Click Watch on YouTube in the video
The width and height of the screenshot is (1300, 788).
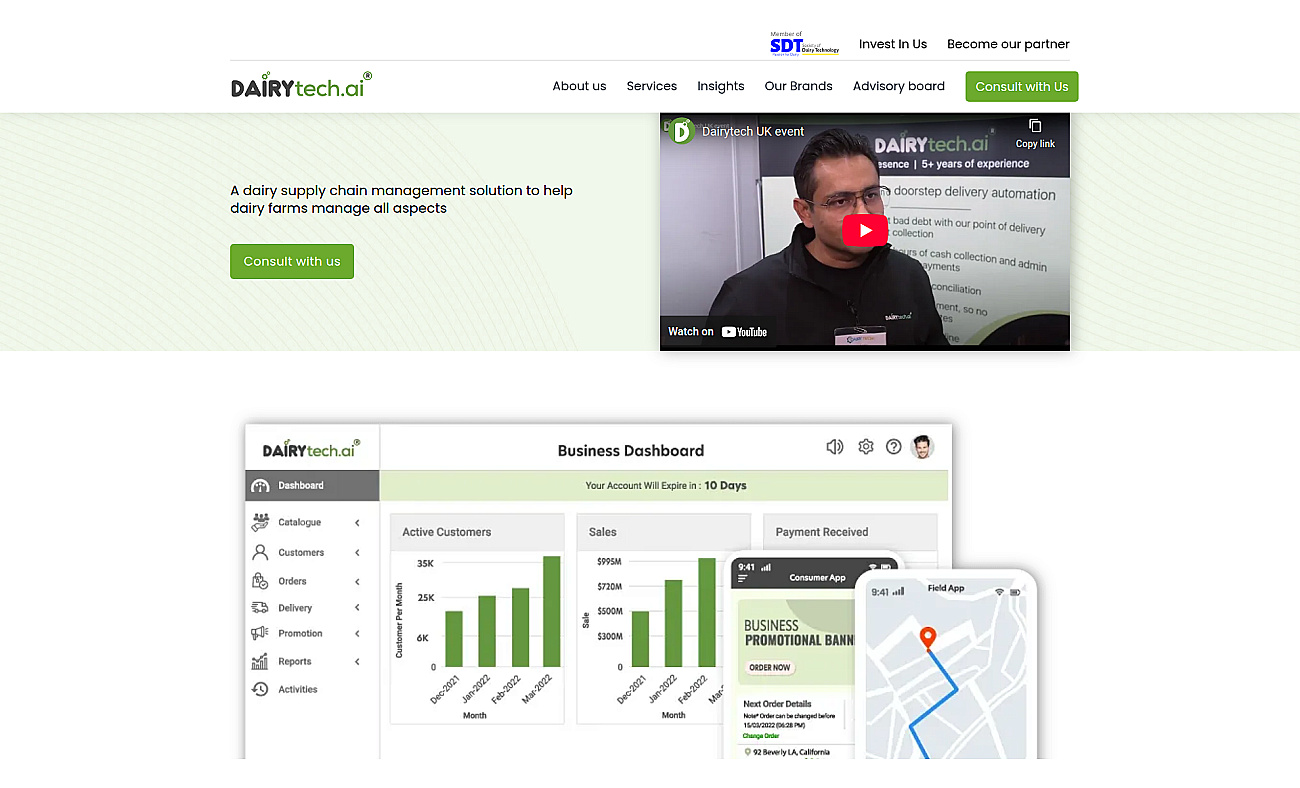click(718, 331)
